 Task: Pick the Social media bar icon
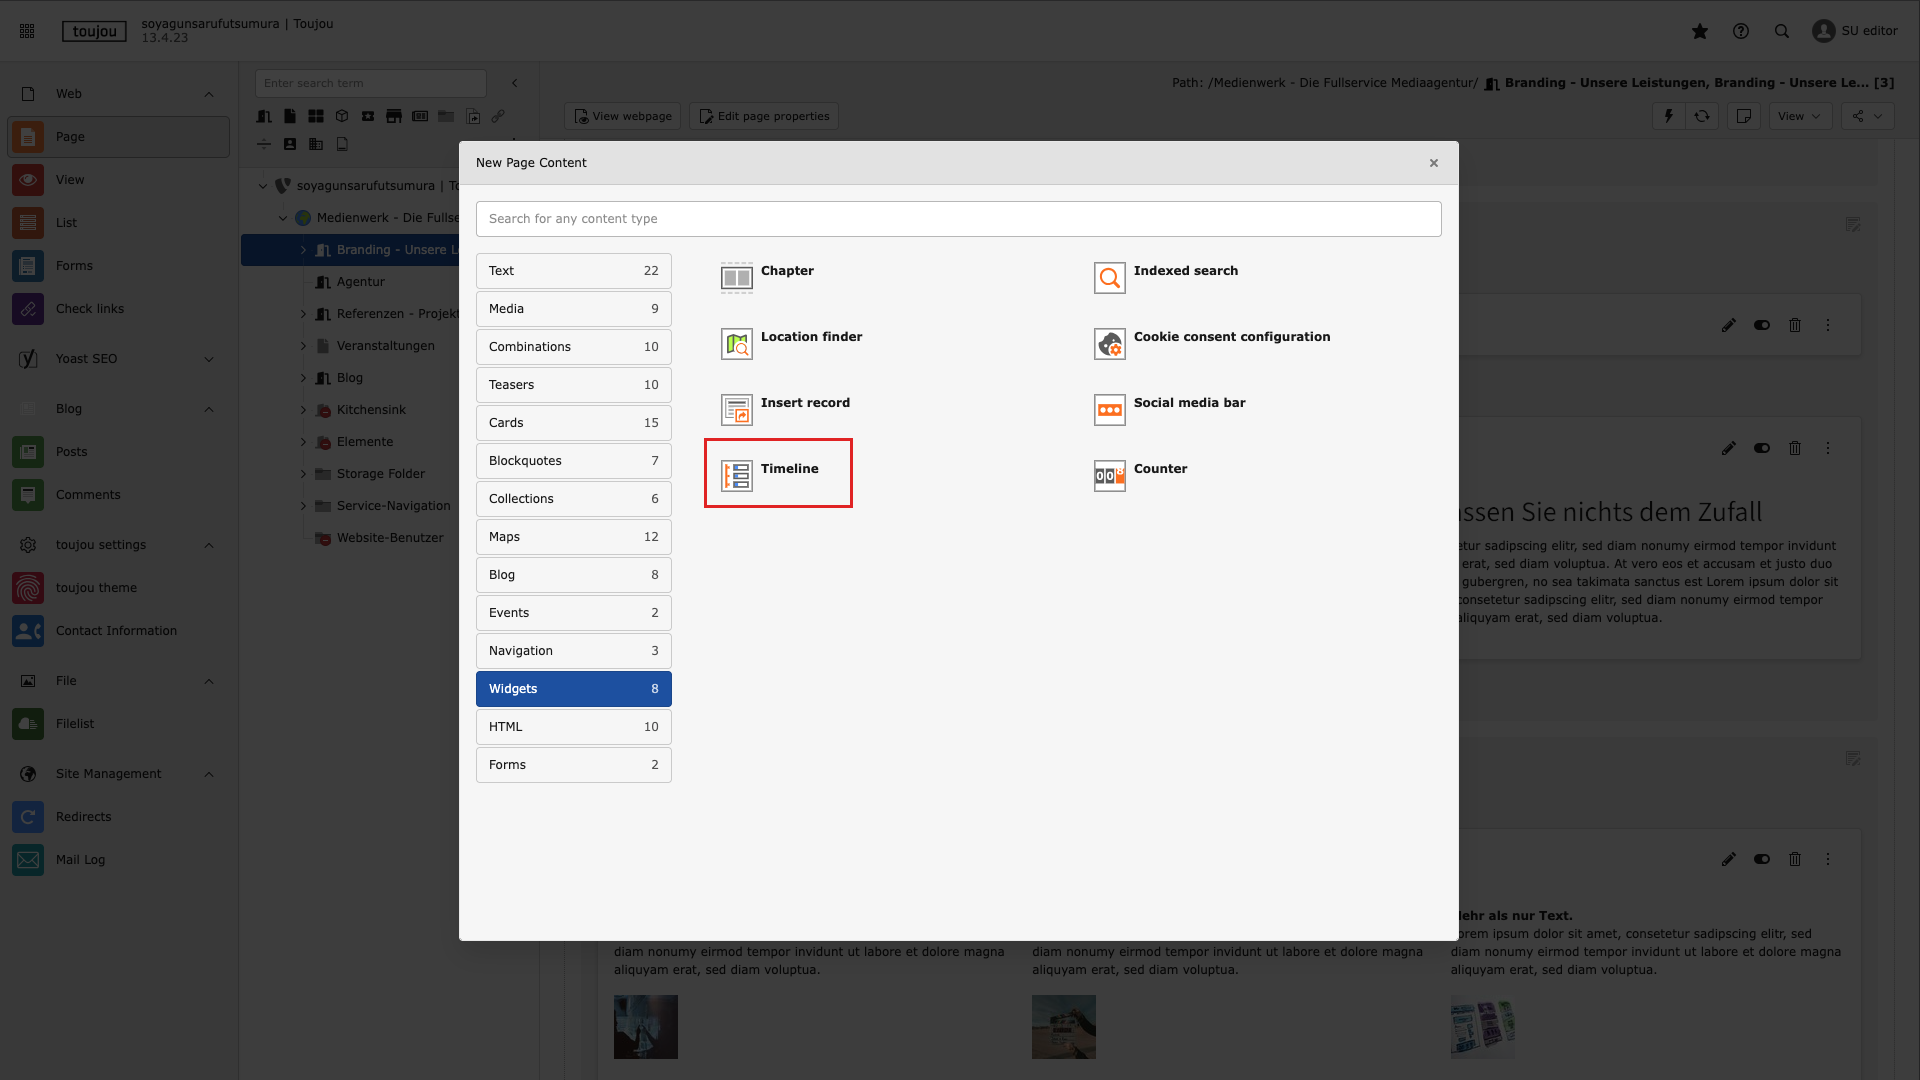coord(1109,410)
